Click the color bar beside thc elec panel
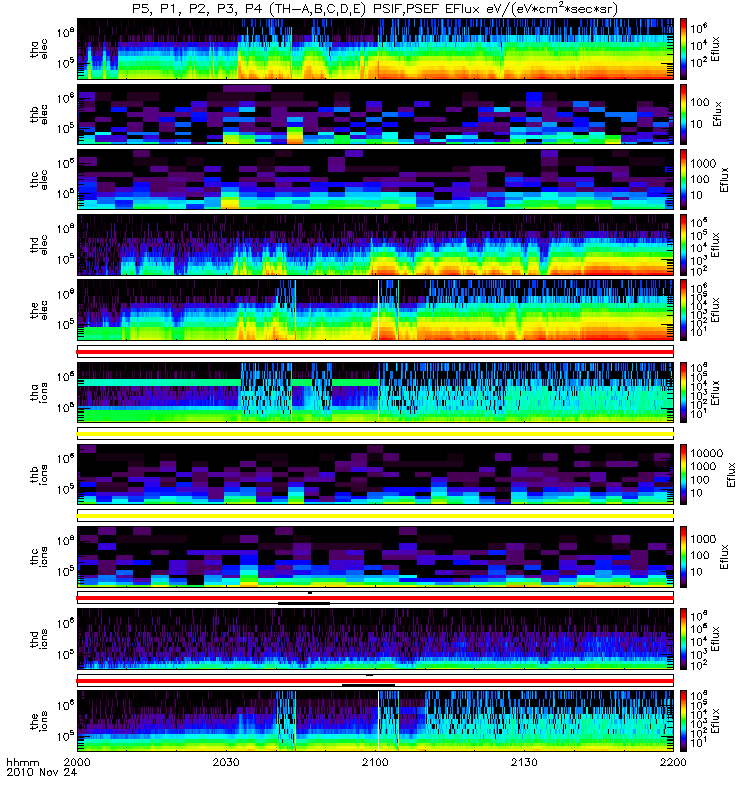This screenshot has height=800, width=750. 683,180
